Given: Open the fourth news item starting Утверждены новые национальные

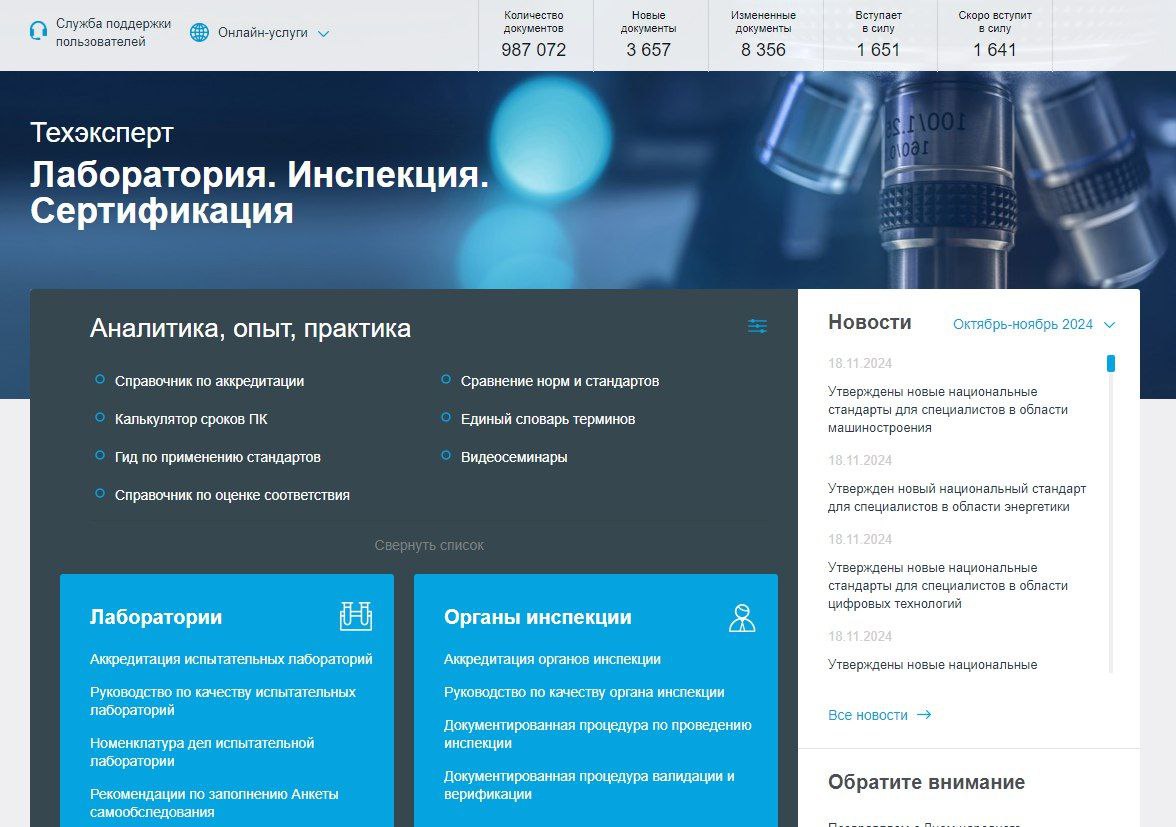Looking at the screenshot, I should click(x=932, y=664).
